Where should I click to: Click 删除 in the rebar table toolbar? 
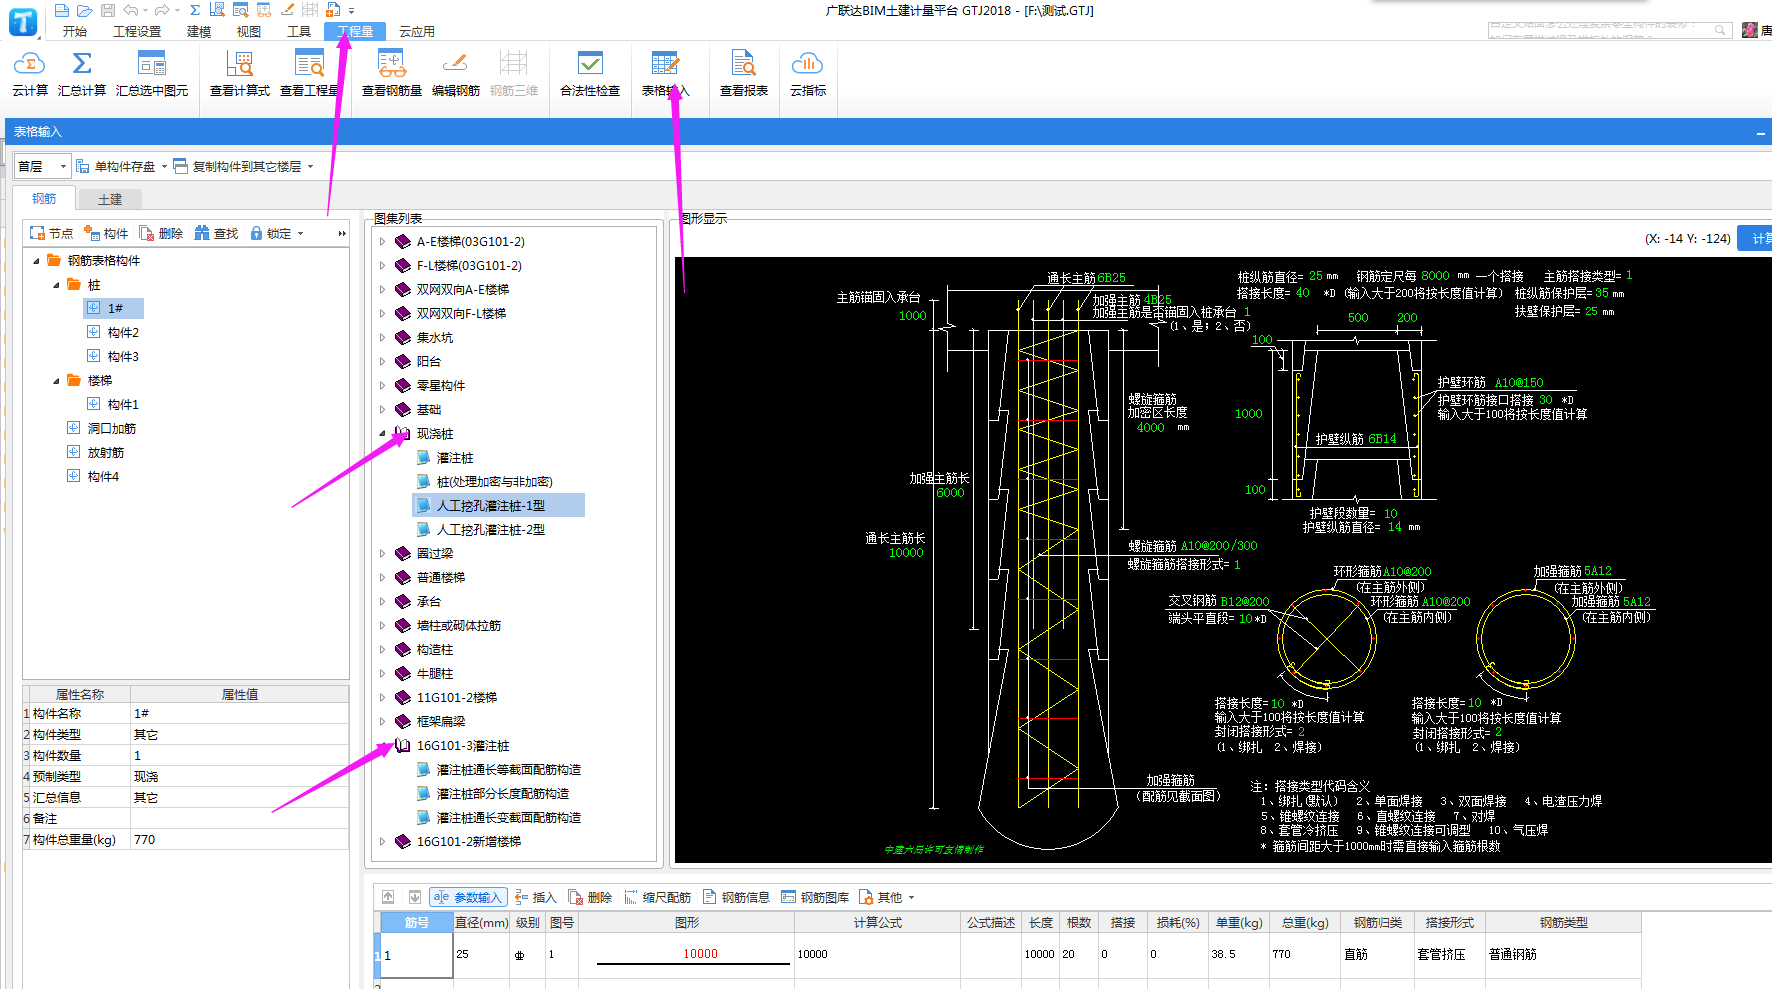click(590, 897)
